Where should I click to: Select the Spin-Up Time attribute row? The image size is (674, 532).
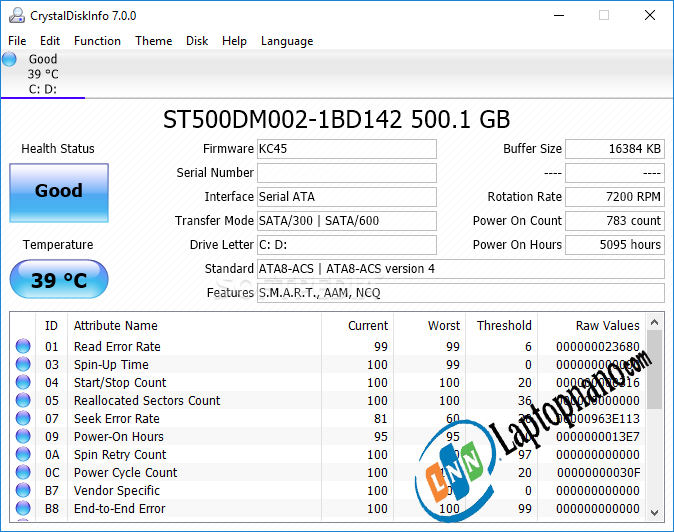pyautogui.click(x=328, y=364)
